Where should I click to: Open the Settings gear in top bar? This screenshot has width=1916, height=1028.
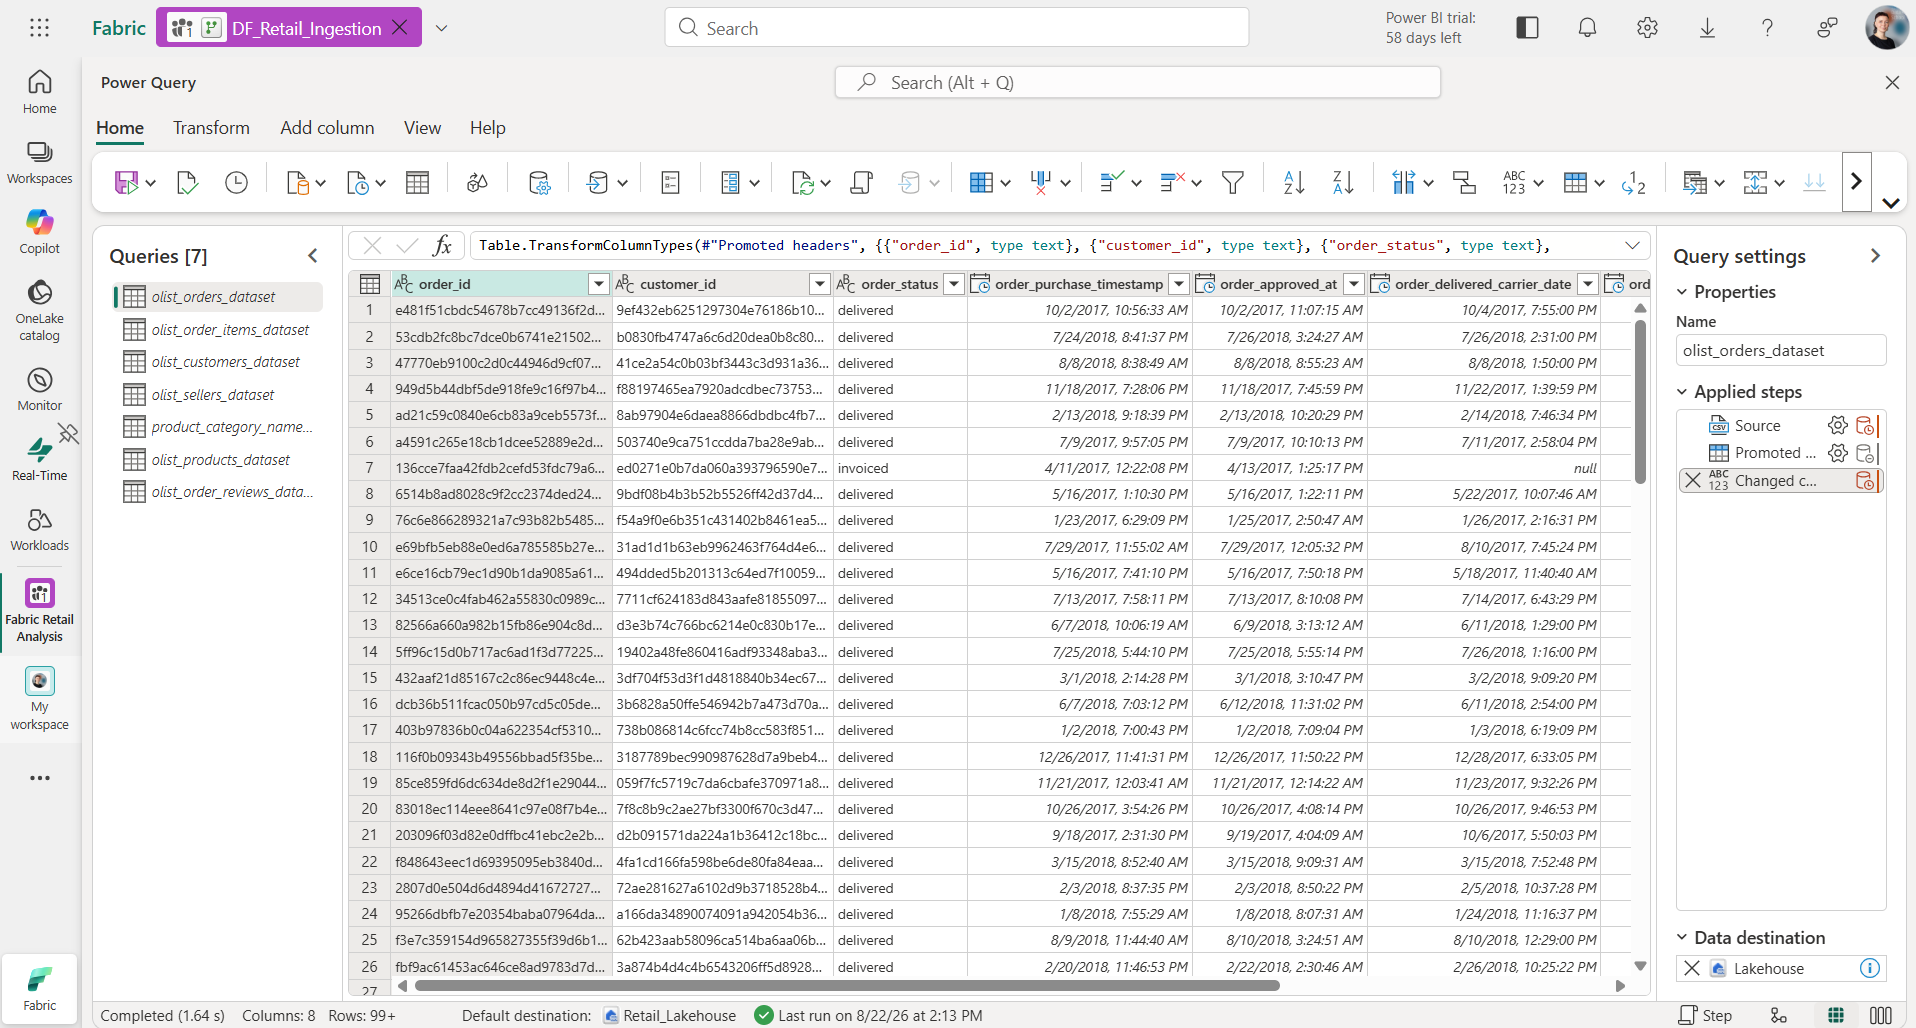1647,28
